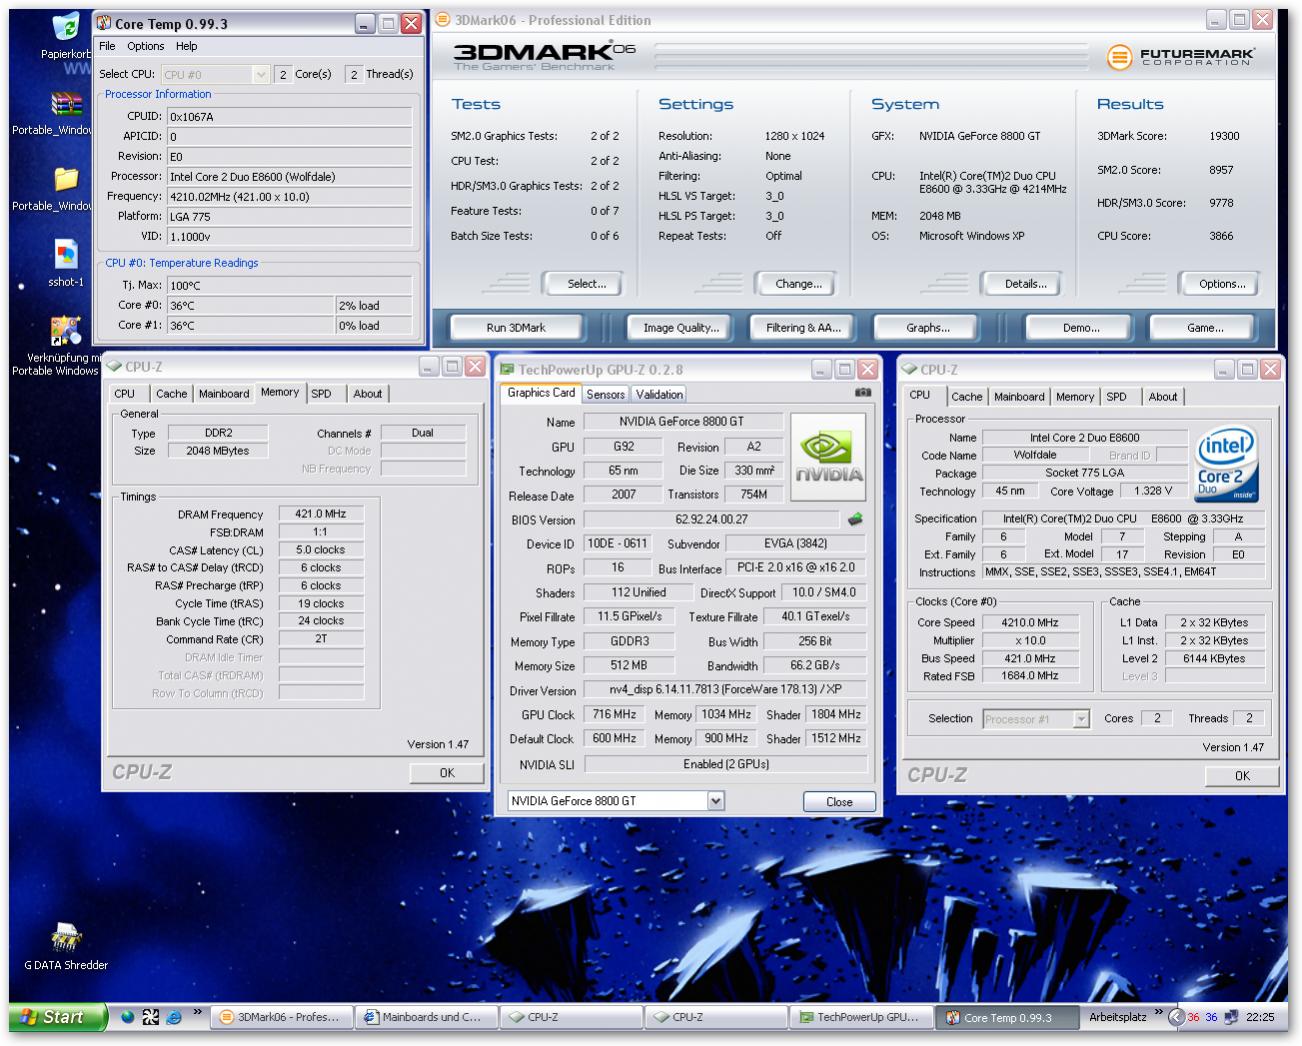Click the first red 36 Core Temp tray icon
Screen dimensions: 1302x1046
click(x=1193, y=1017)
